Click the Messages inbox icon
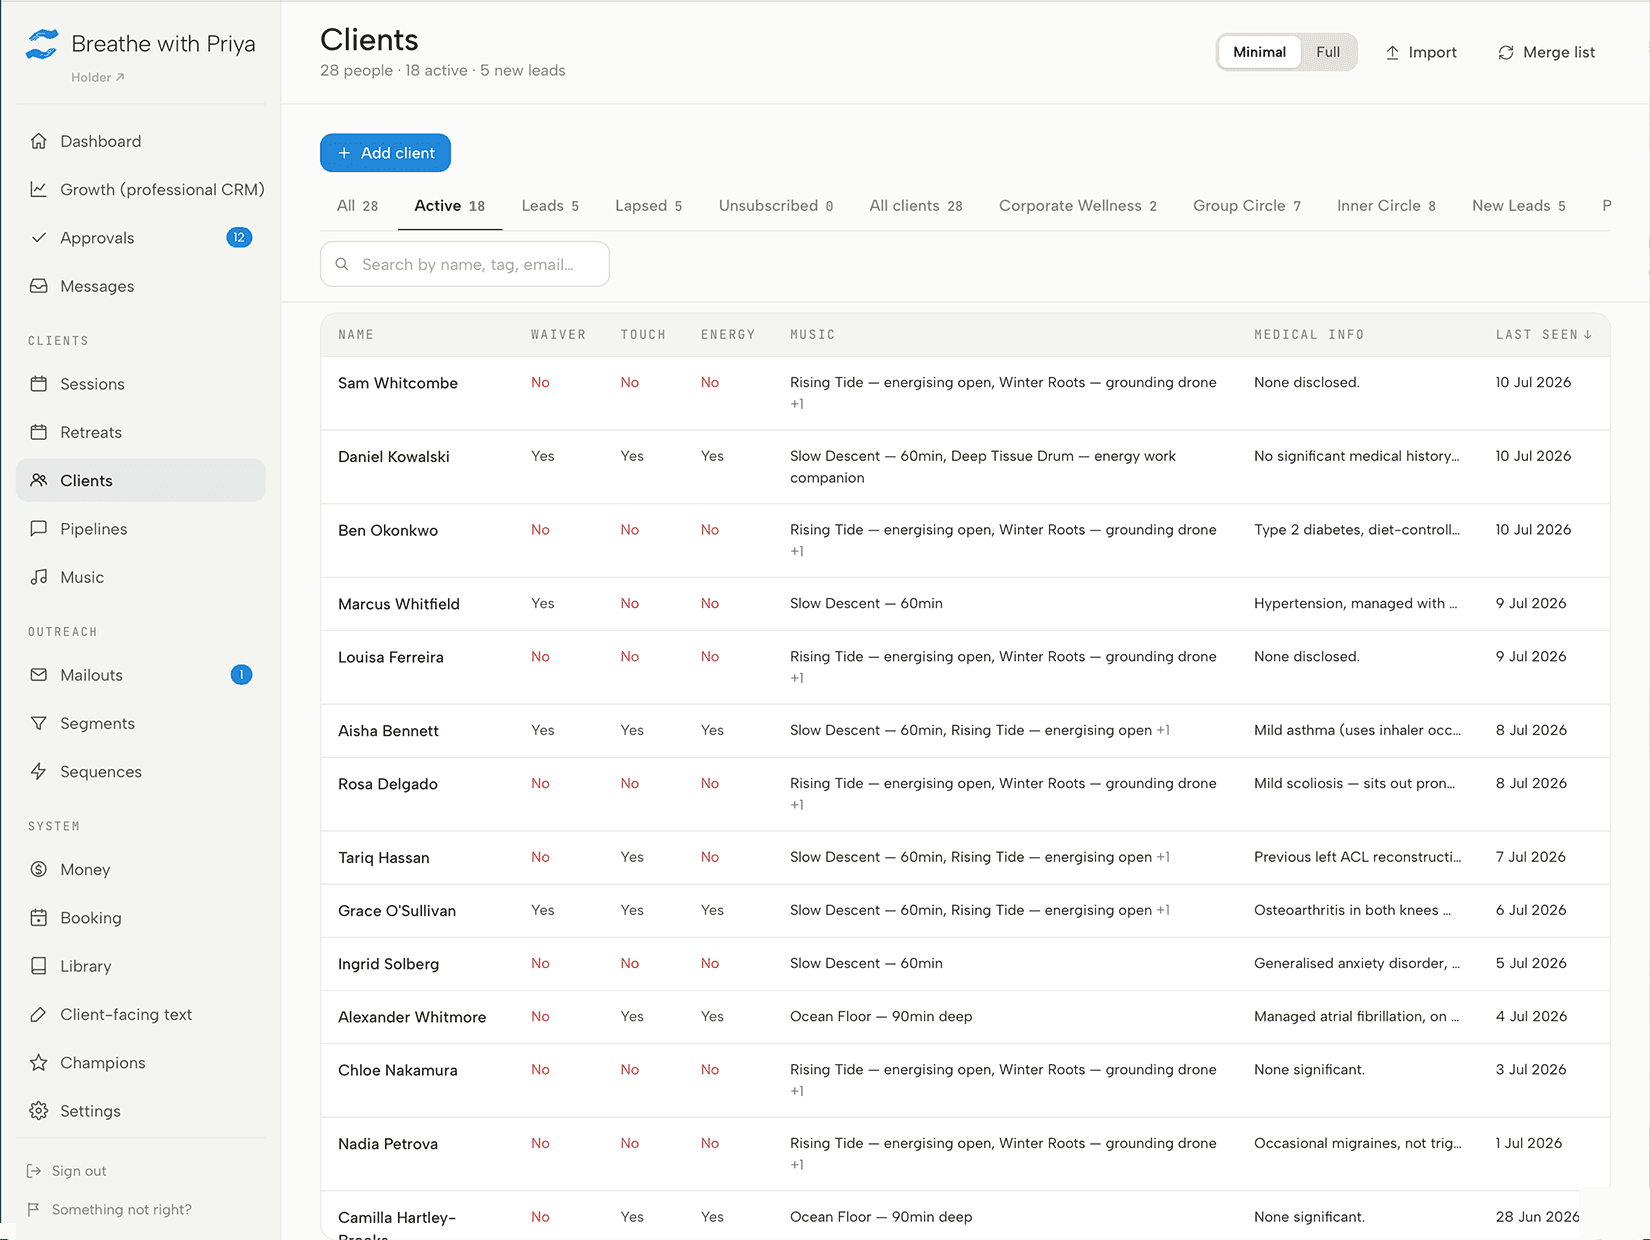Viewport: 1650px width, 1240px height. [39, 286]
